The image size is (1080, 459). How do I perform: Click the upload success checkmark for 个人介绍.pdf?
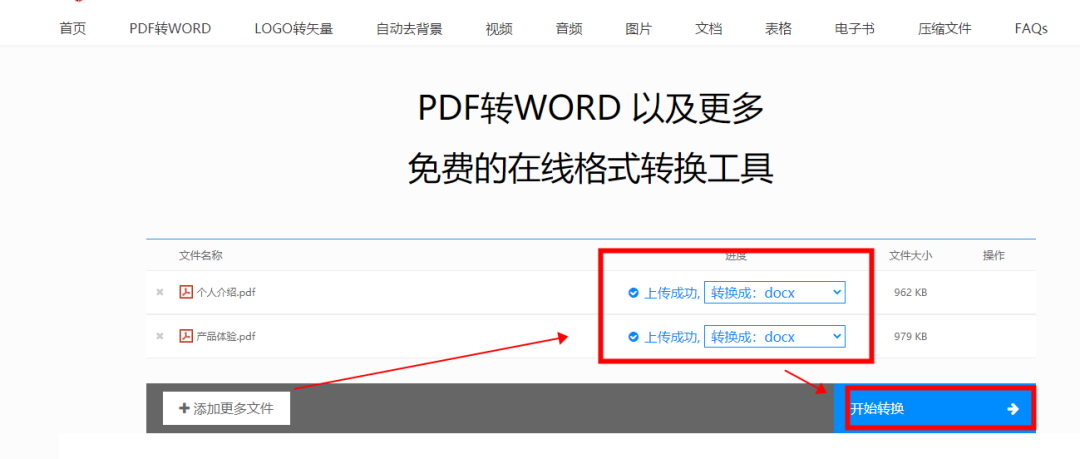634,293
